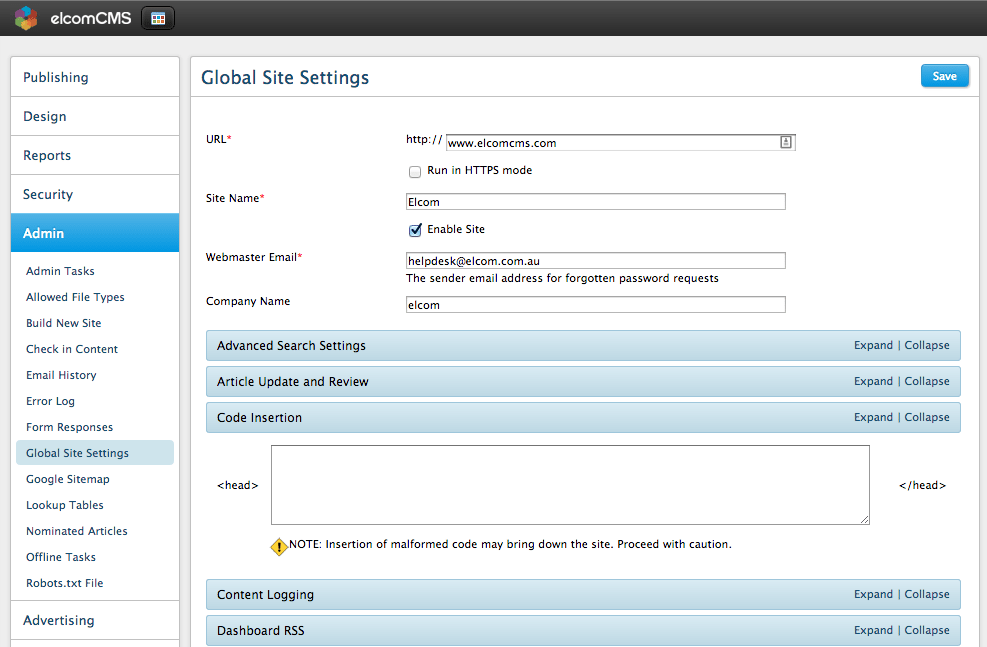Uncheck the Enable Site checkbox
This screenshot has height=647, width=987.
415,229
